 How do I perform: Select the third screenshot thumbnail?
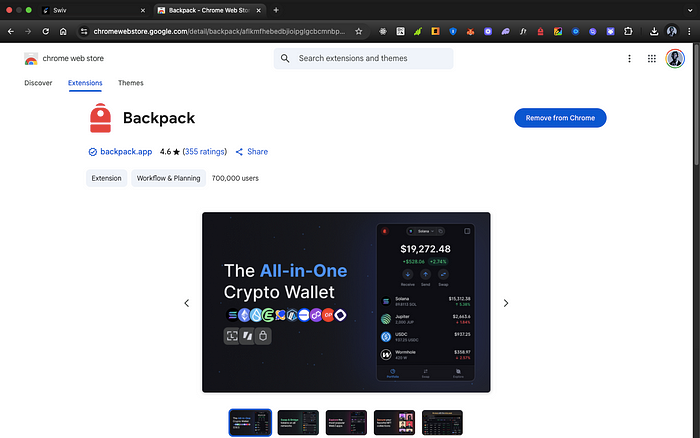pyautogui.click(x=346, y=422)
